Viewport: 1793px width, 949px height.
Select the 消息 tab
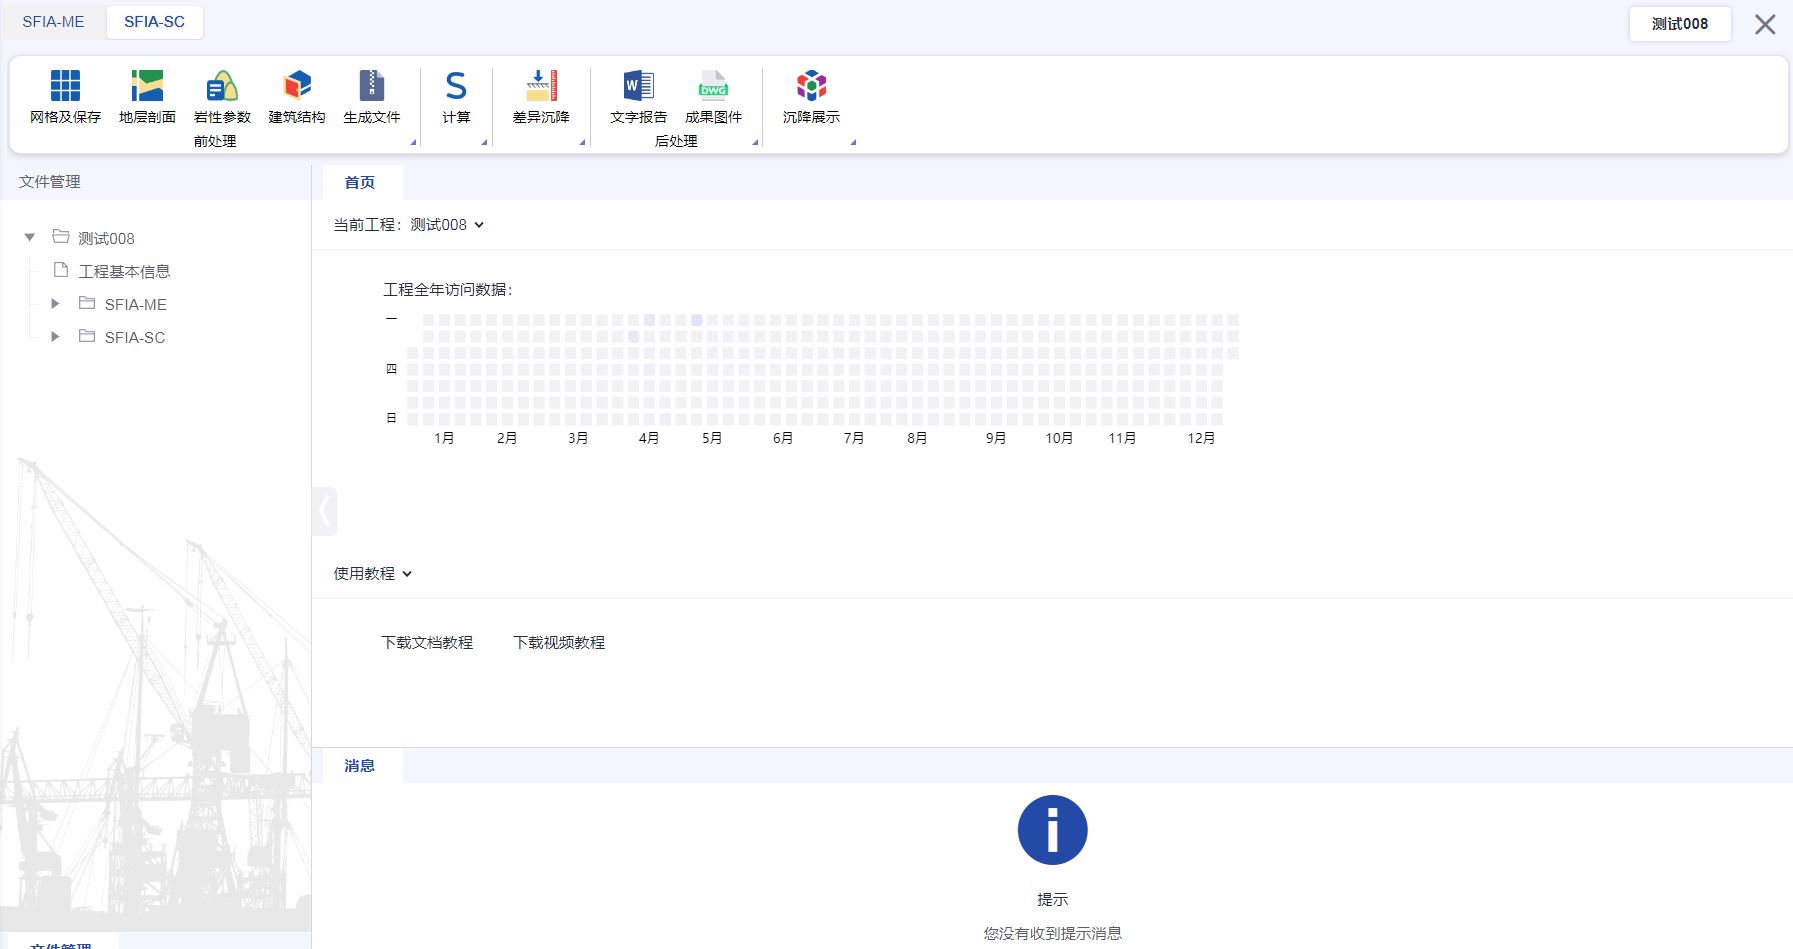pyautogui.click(x=359, y=766)
